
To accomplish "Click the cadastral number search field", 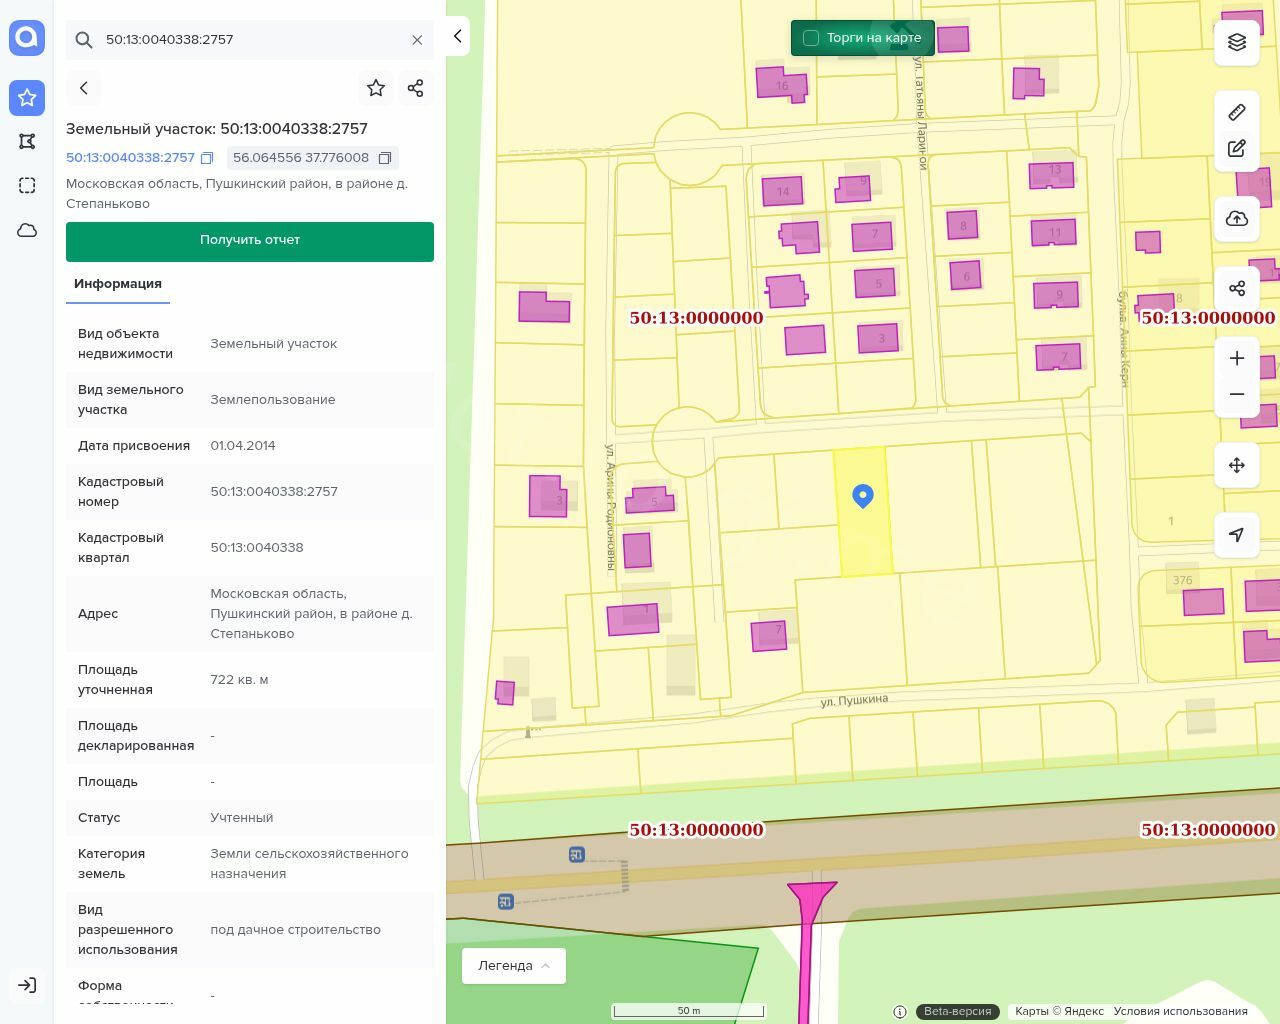I will (250, 40).
